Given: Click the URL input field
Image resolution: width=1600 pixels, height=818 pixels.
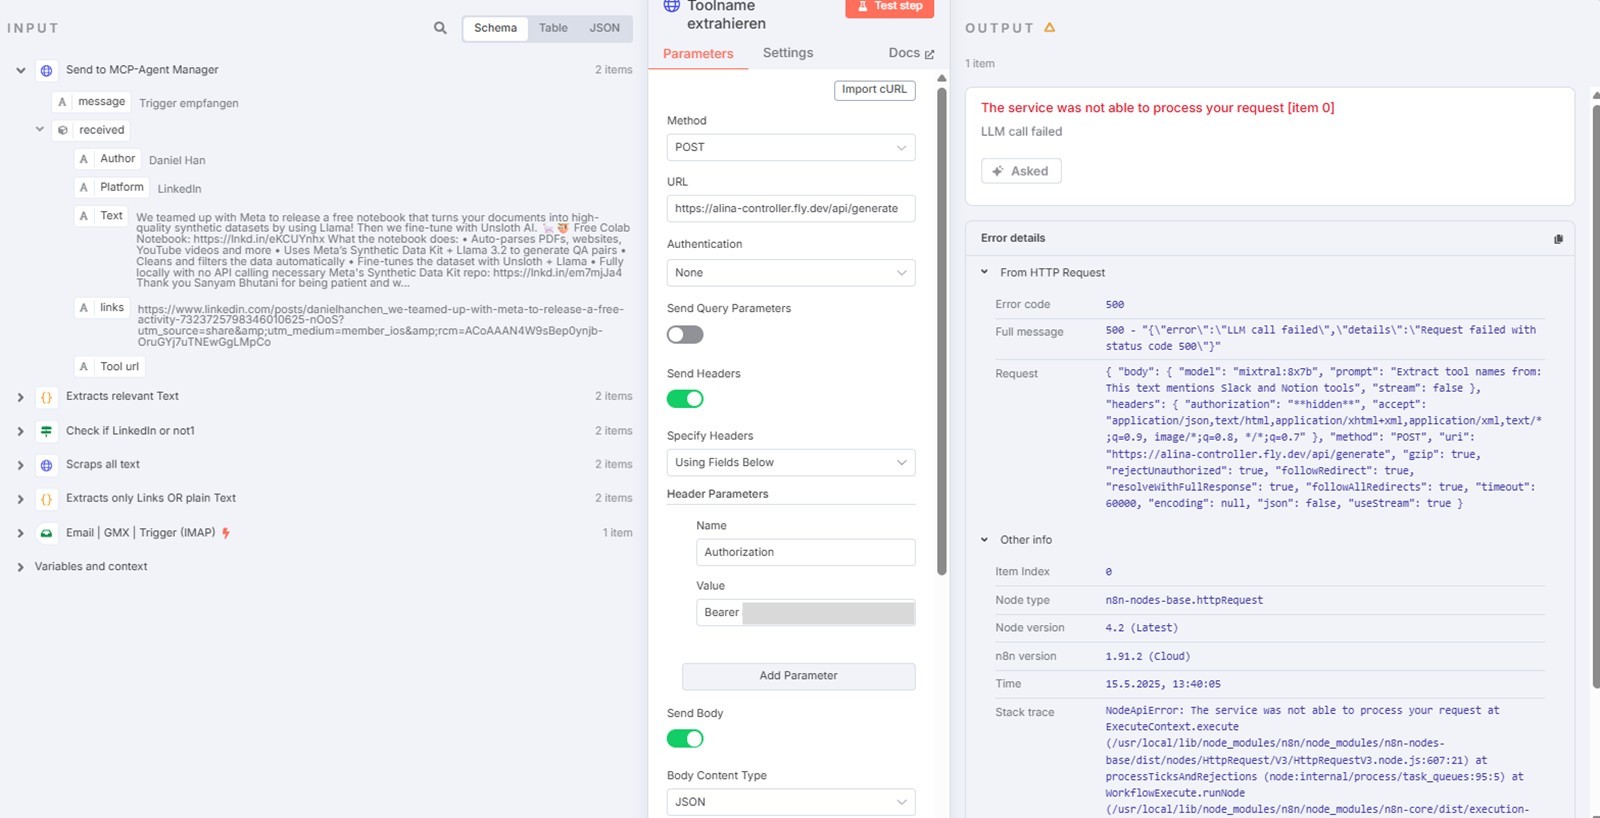Looking at the screenshot, I should click(x=791, y=209).
